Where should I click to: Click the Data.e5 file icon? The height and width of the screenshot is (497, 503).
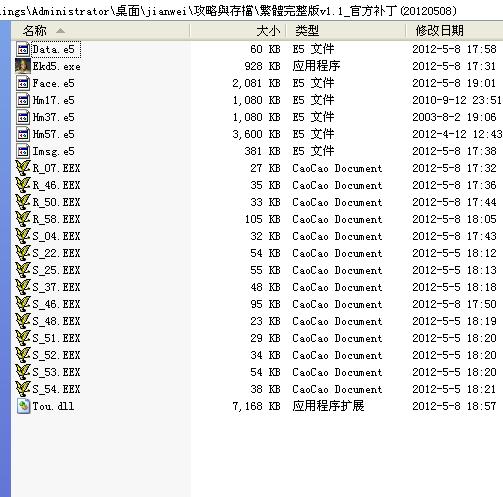[x=23, y=49]
